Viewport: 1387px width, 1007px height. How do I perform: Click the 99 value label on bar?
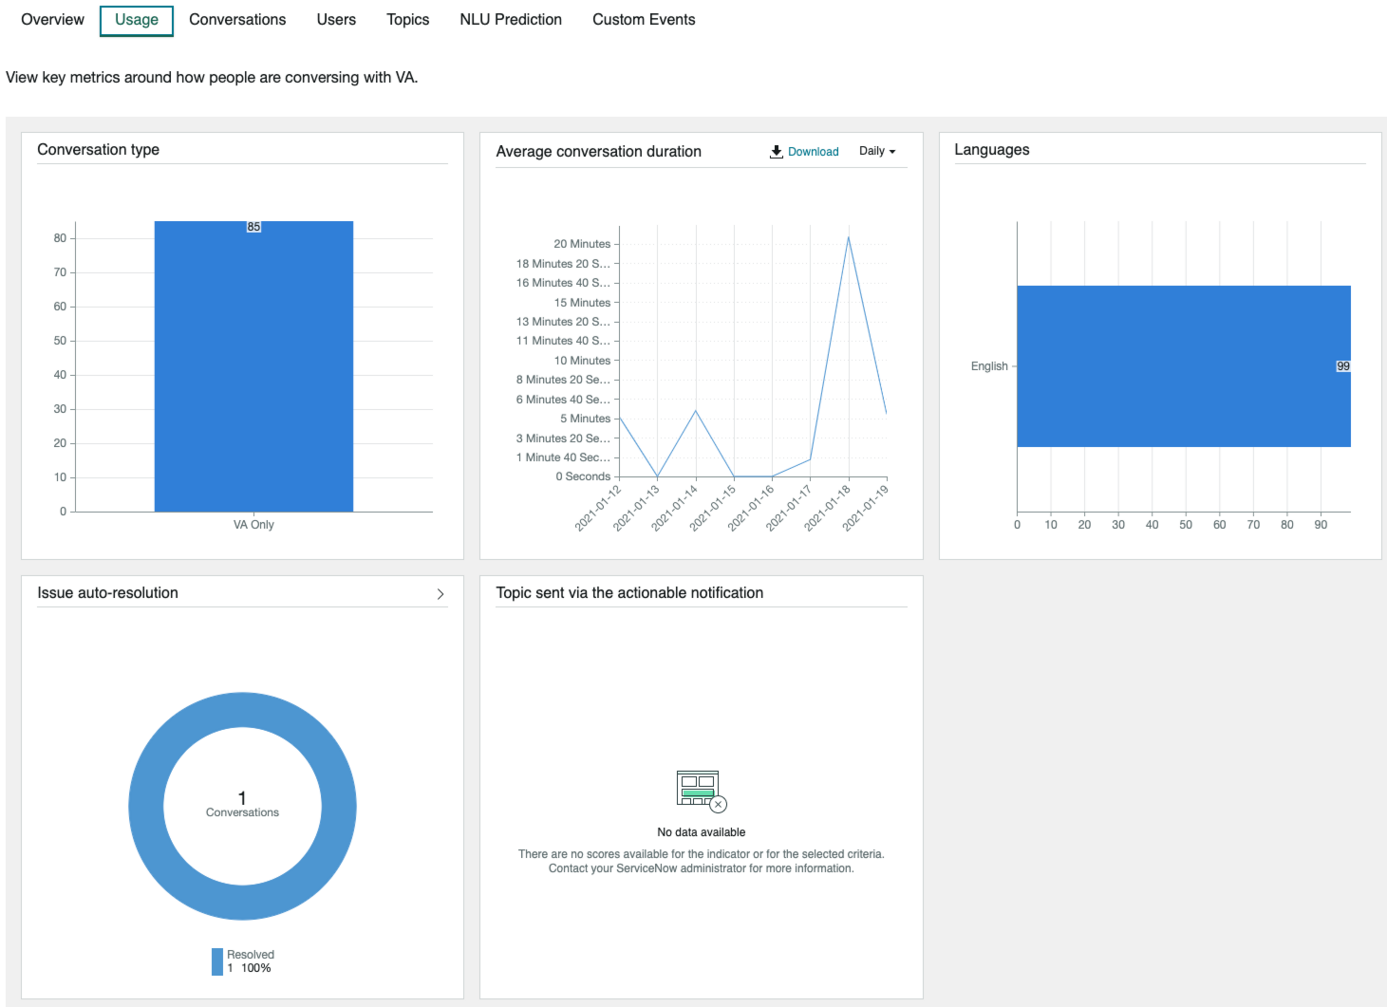tap(1343, 366)
